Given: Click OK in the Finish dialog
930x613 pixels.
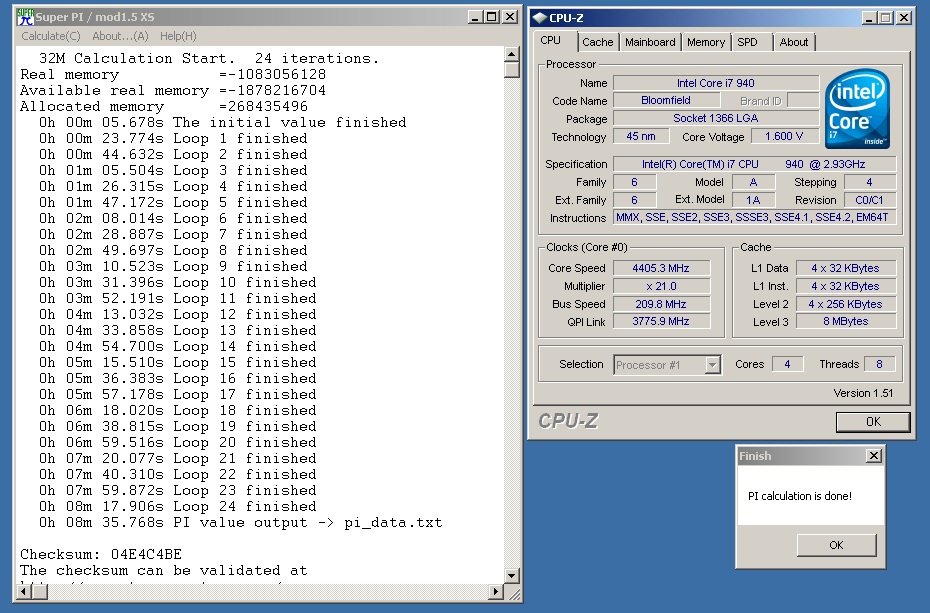Looking at the screenshot, I should click(x=836, y=545).
